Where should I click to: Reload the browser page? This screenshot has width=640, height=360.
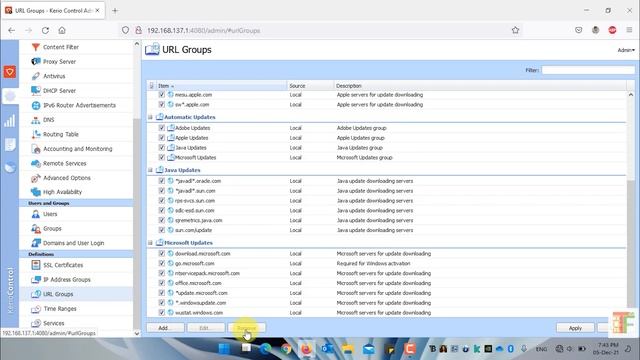45,30
